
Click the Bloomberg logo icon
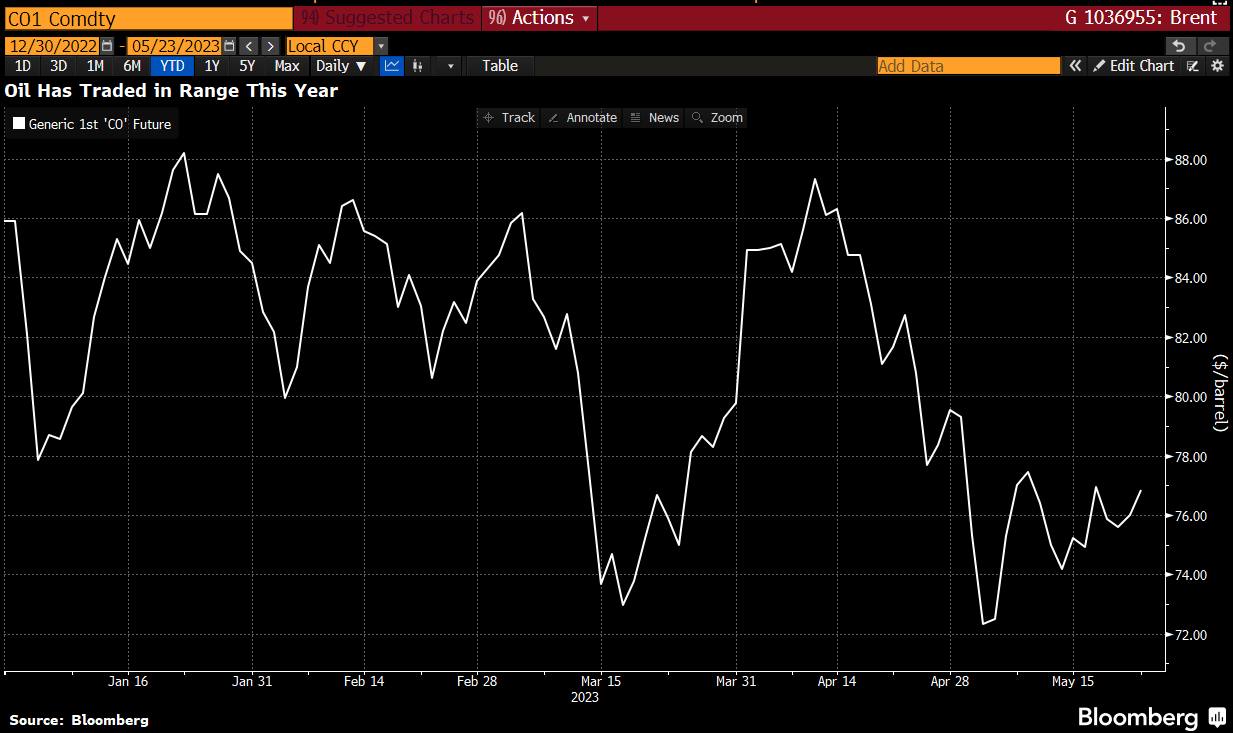(x=1218, y=717)
